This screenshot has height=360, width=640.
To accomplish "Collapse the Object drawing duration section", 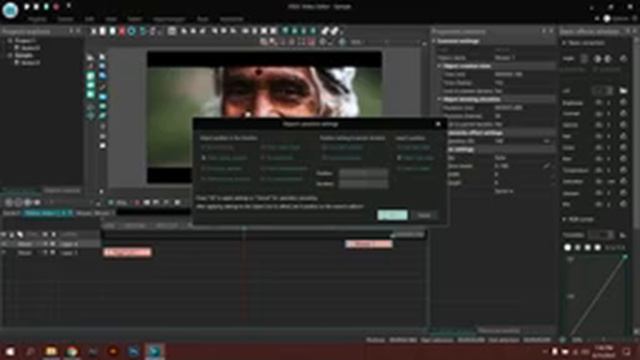I will (439, 99).
